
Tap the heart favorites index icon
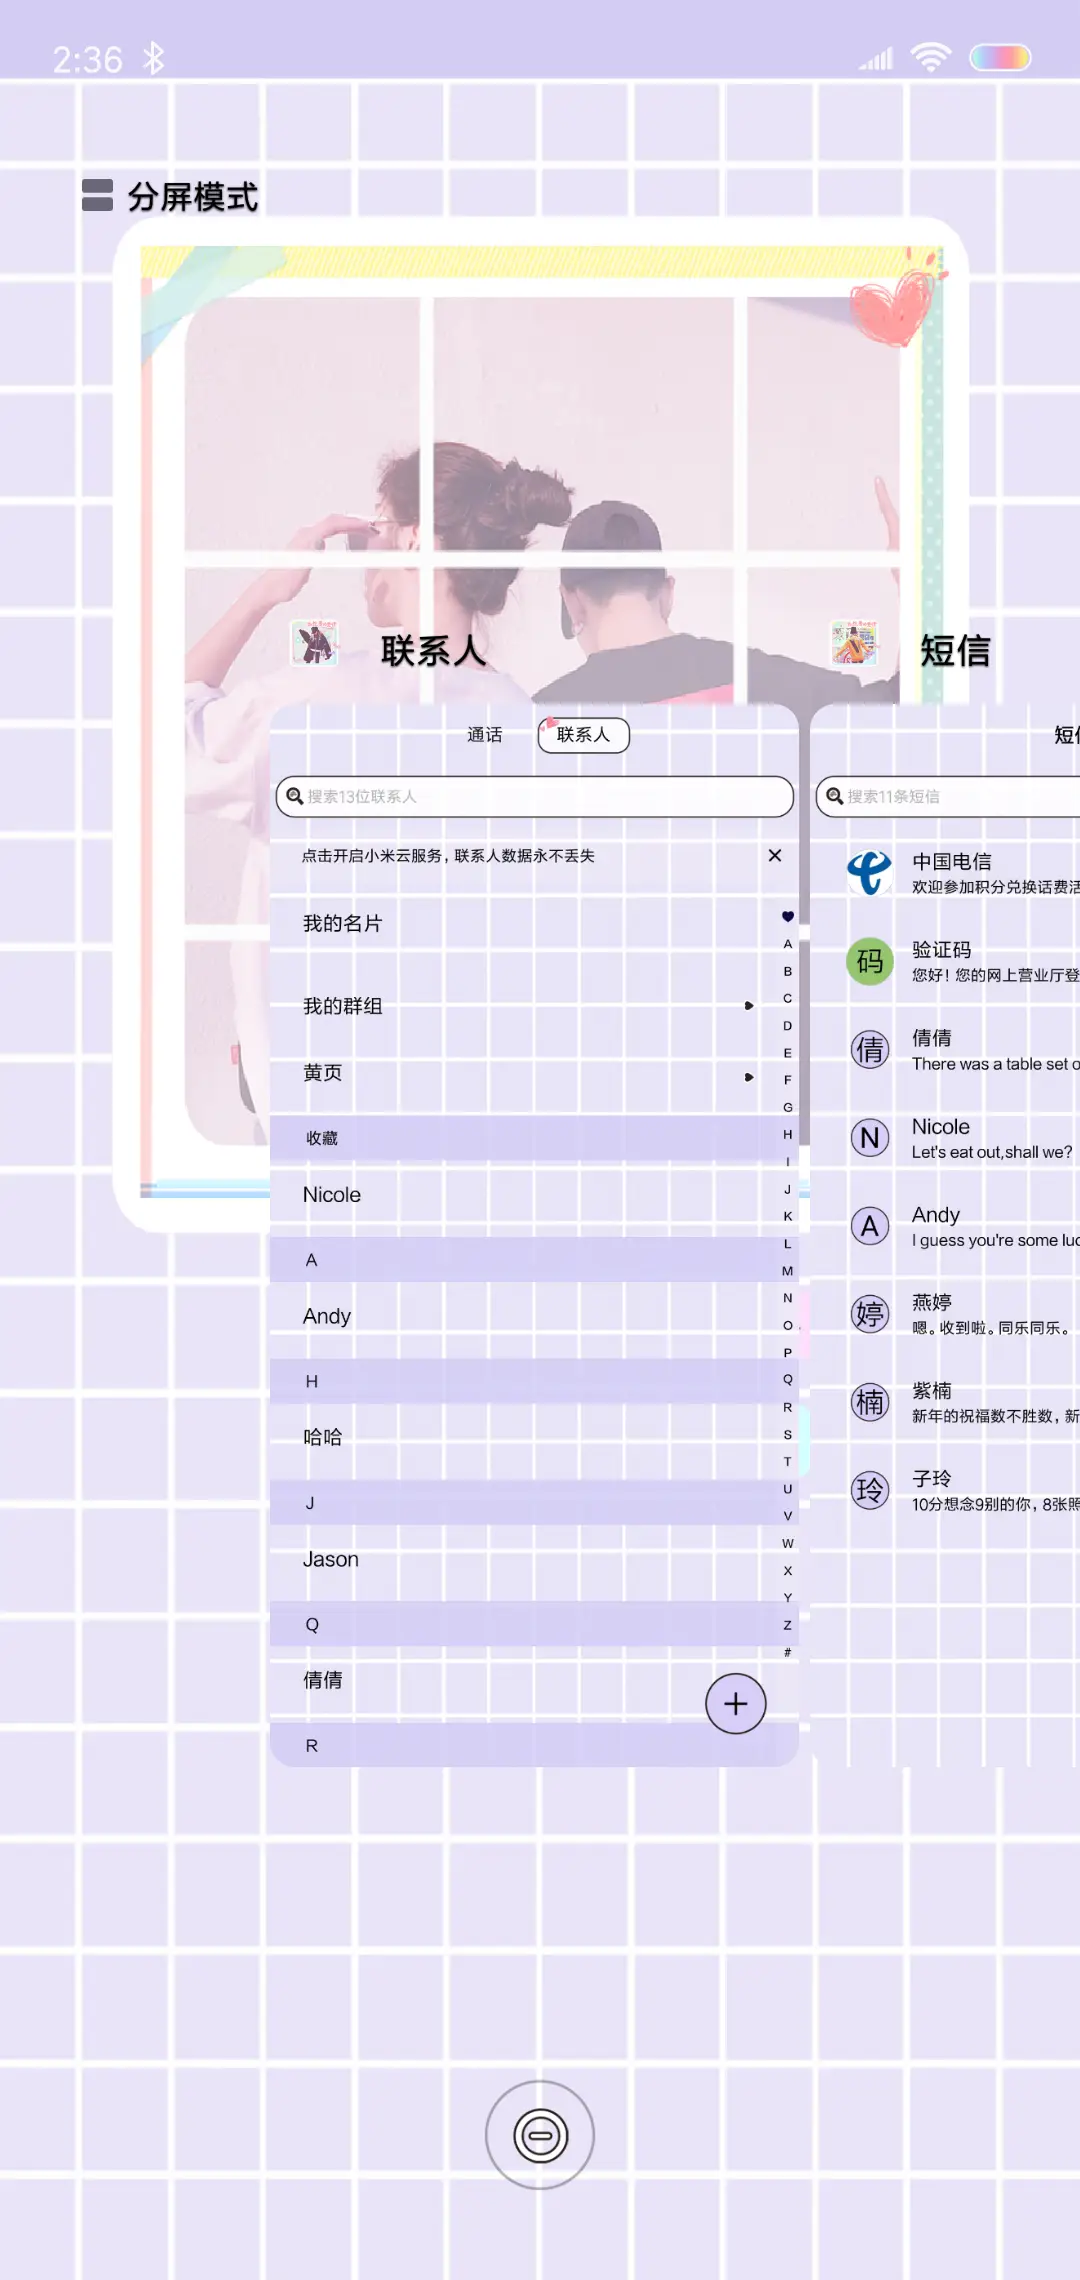click(788, 916)
